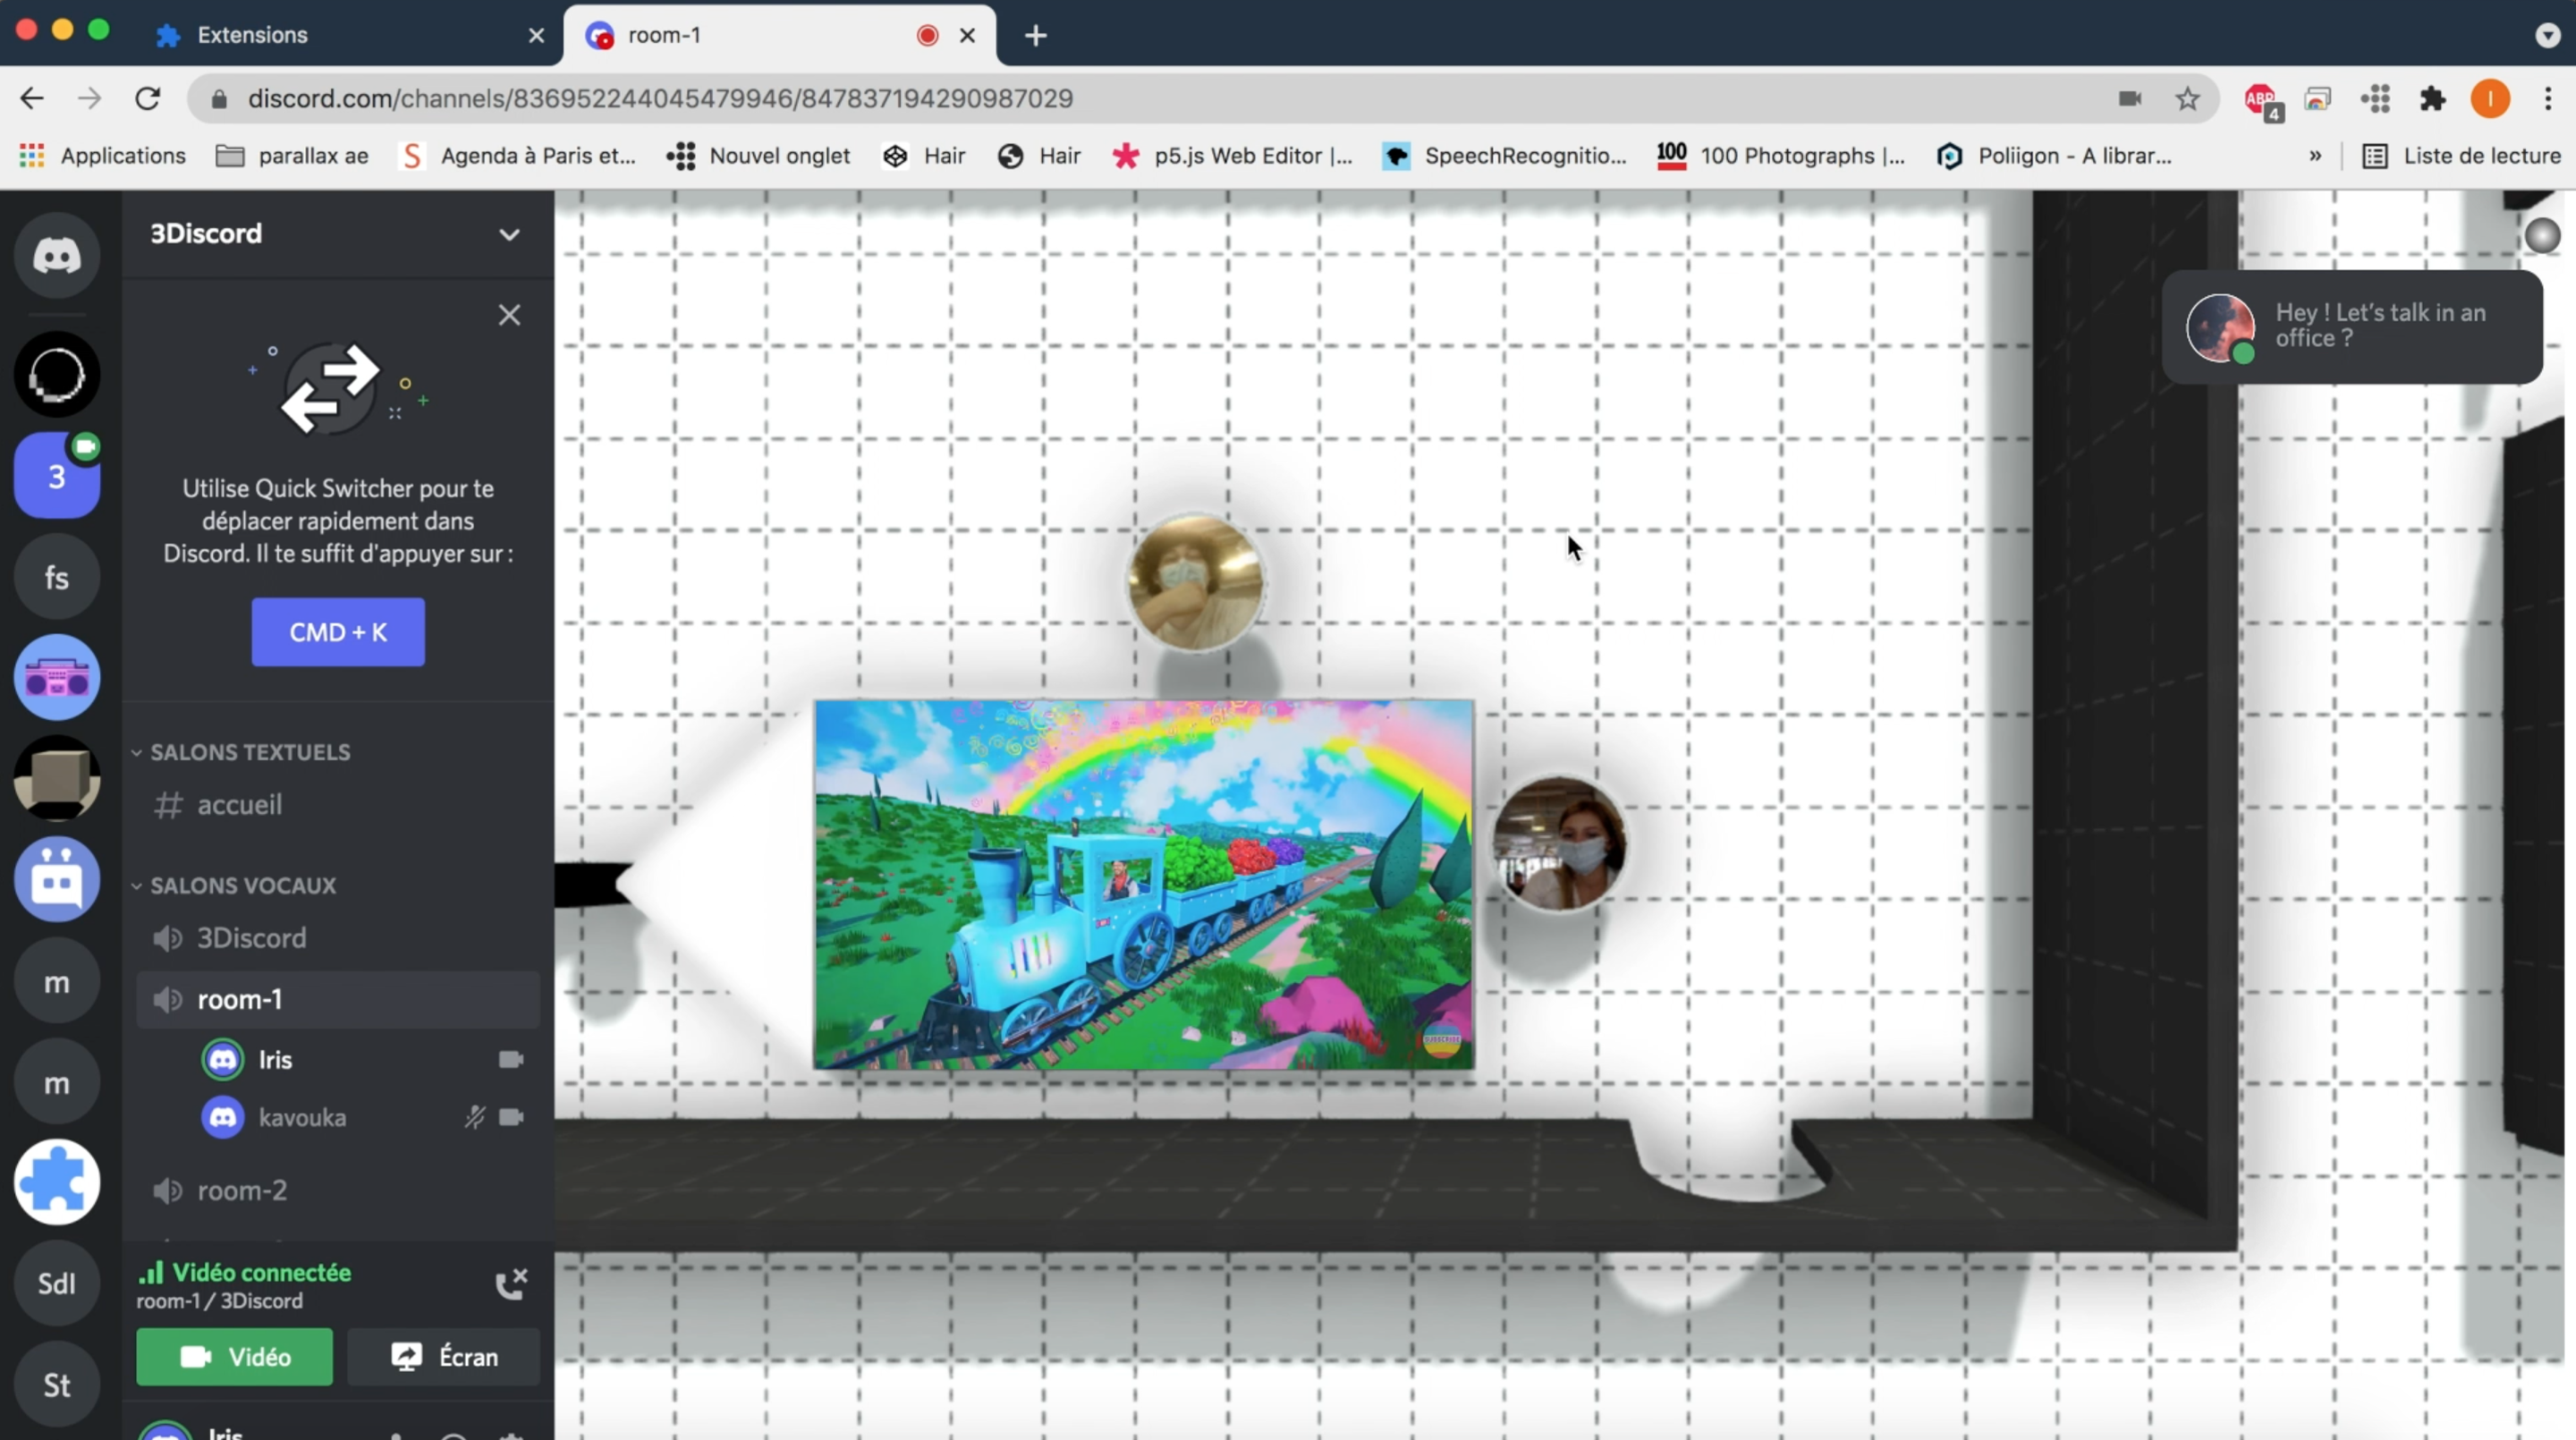This screenshot has width=2576, height=1440.
Task: Reload the current page
Action: click(x=148, y=98)
